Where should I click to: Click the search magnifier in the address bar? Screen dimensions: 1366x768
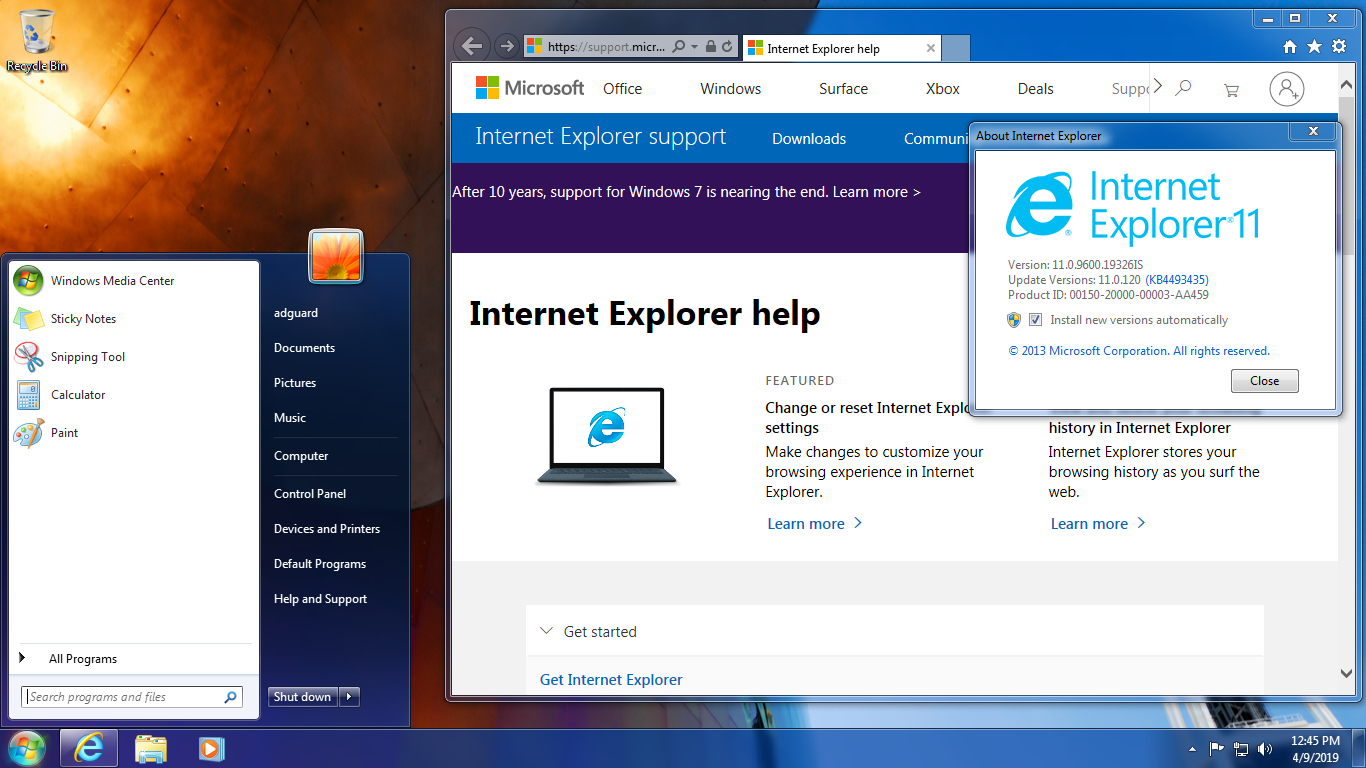pos(680,46)
